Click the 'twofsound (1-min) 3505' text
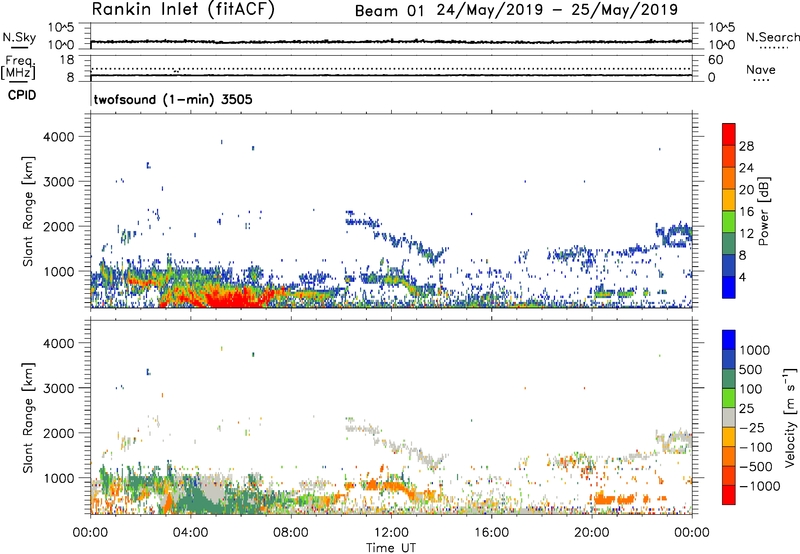This screenshot has height=554, width=800. click(173, 99)
